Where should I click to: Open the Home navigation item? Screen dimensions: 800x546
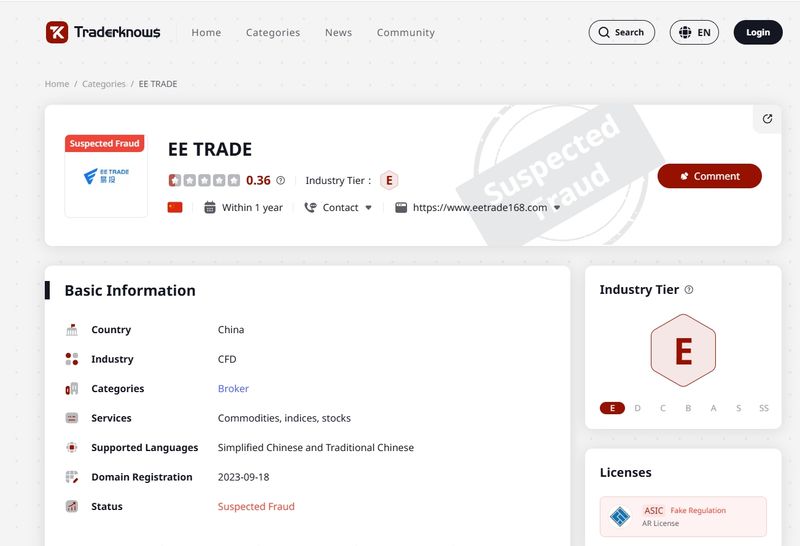[x=206, y=33]
